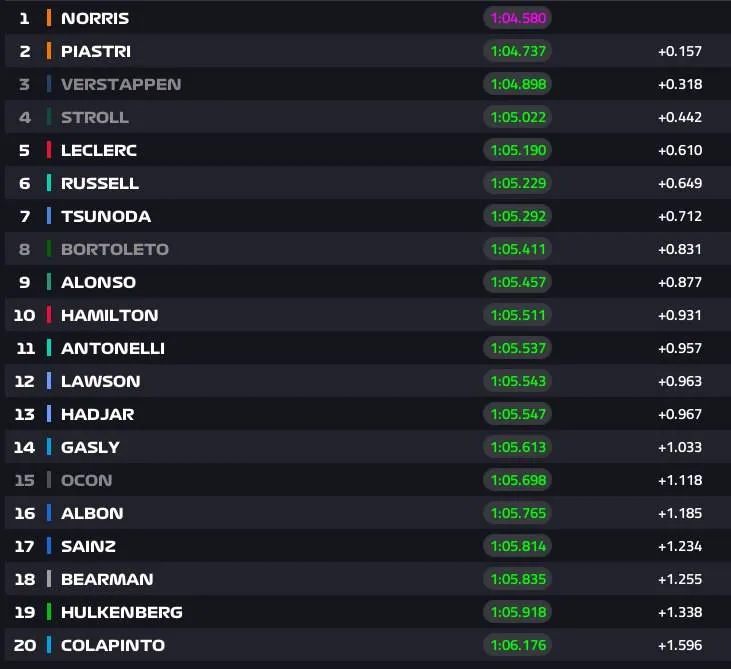
Task: Click Sainz's 1:05.814 lap time badge
Action: [x=517, y=546]
